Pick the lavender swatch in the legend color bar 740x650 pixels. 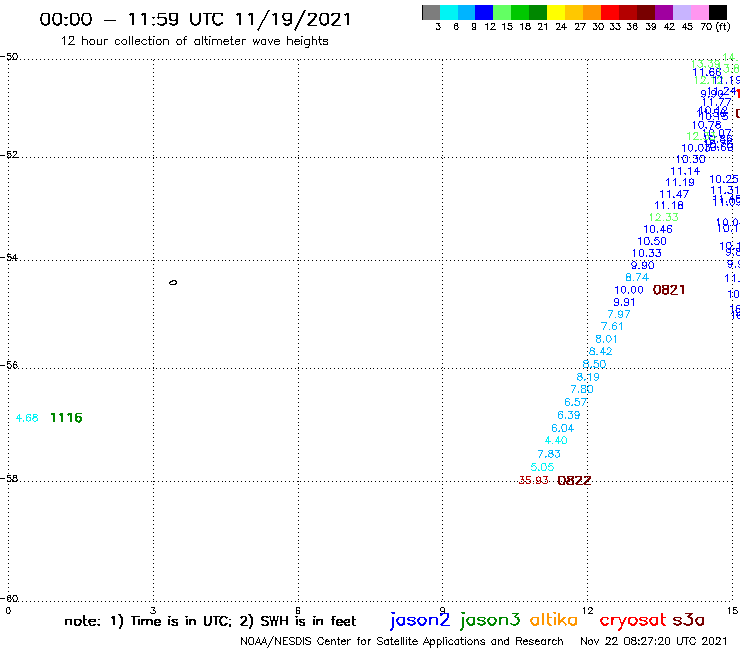(681, 12)
